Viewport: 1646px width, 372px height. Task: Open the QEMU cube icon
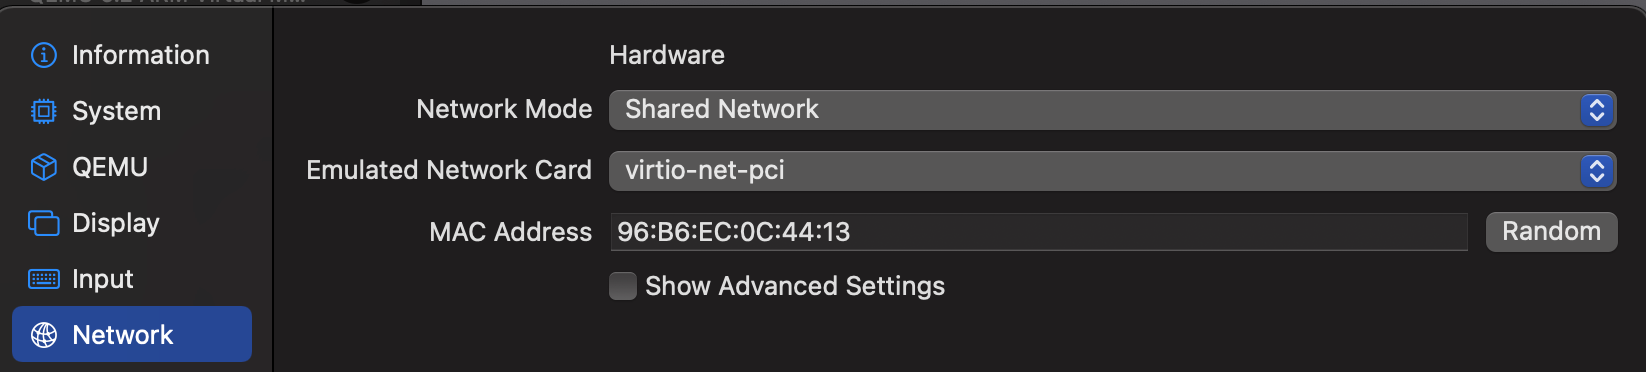click(x=44, y=167)
